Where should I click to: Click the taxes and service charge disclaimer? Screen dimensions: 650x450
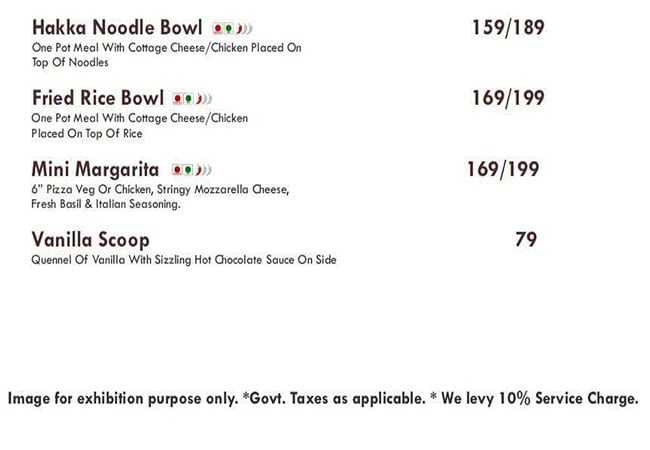tap(322, 399)
